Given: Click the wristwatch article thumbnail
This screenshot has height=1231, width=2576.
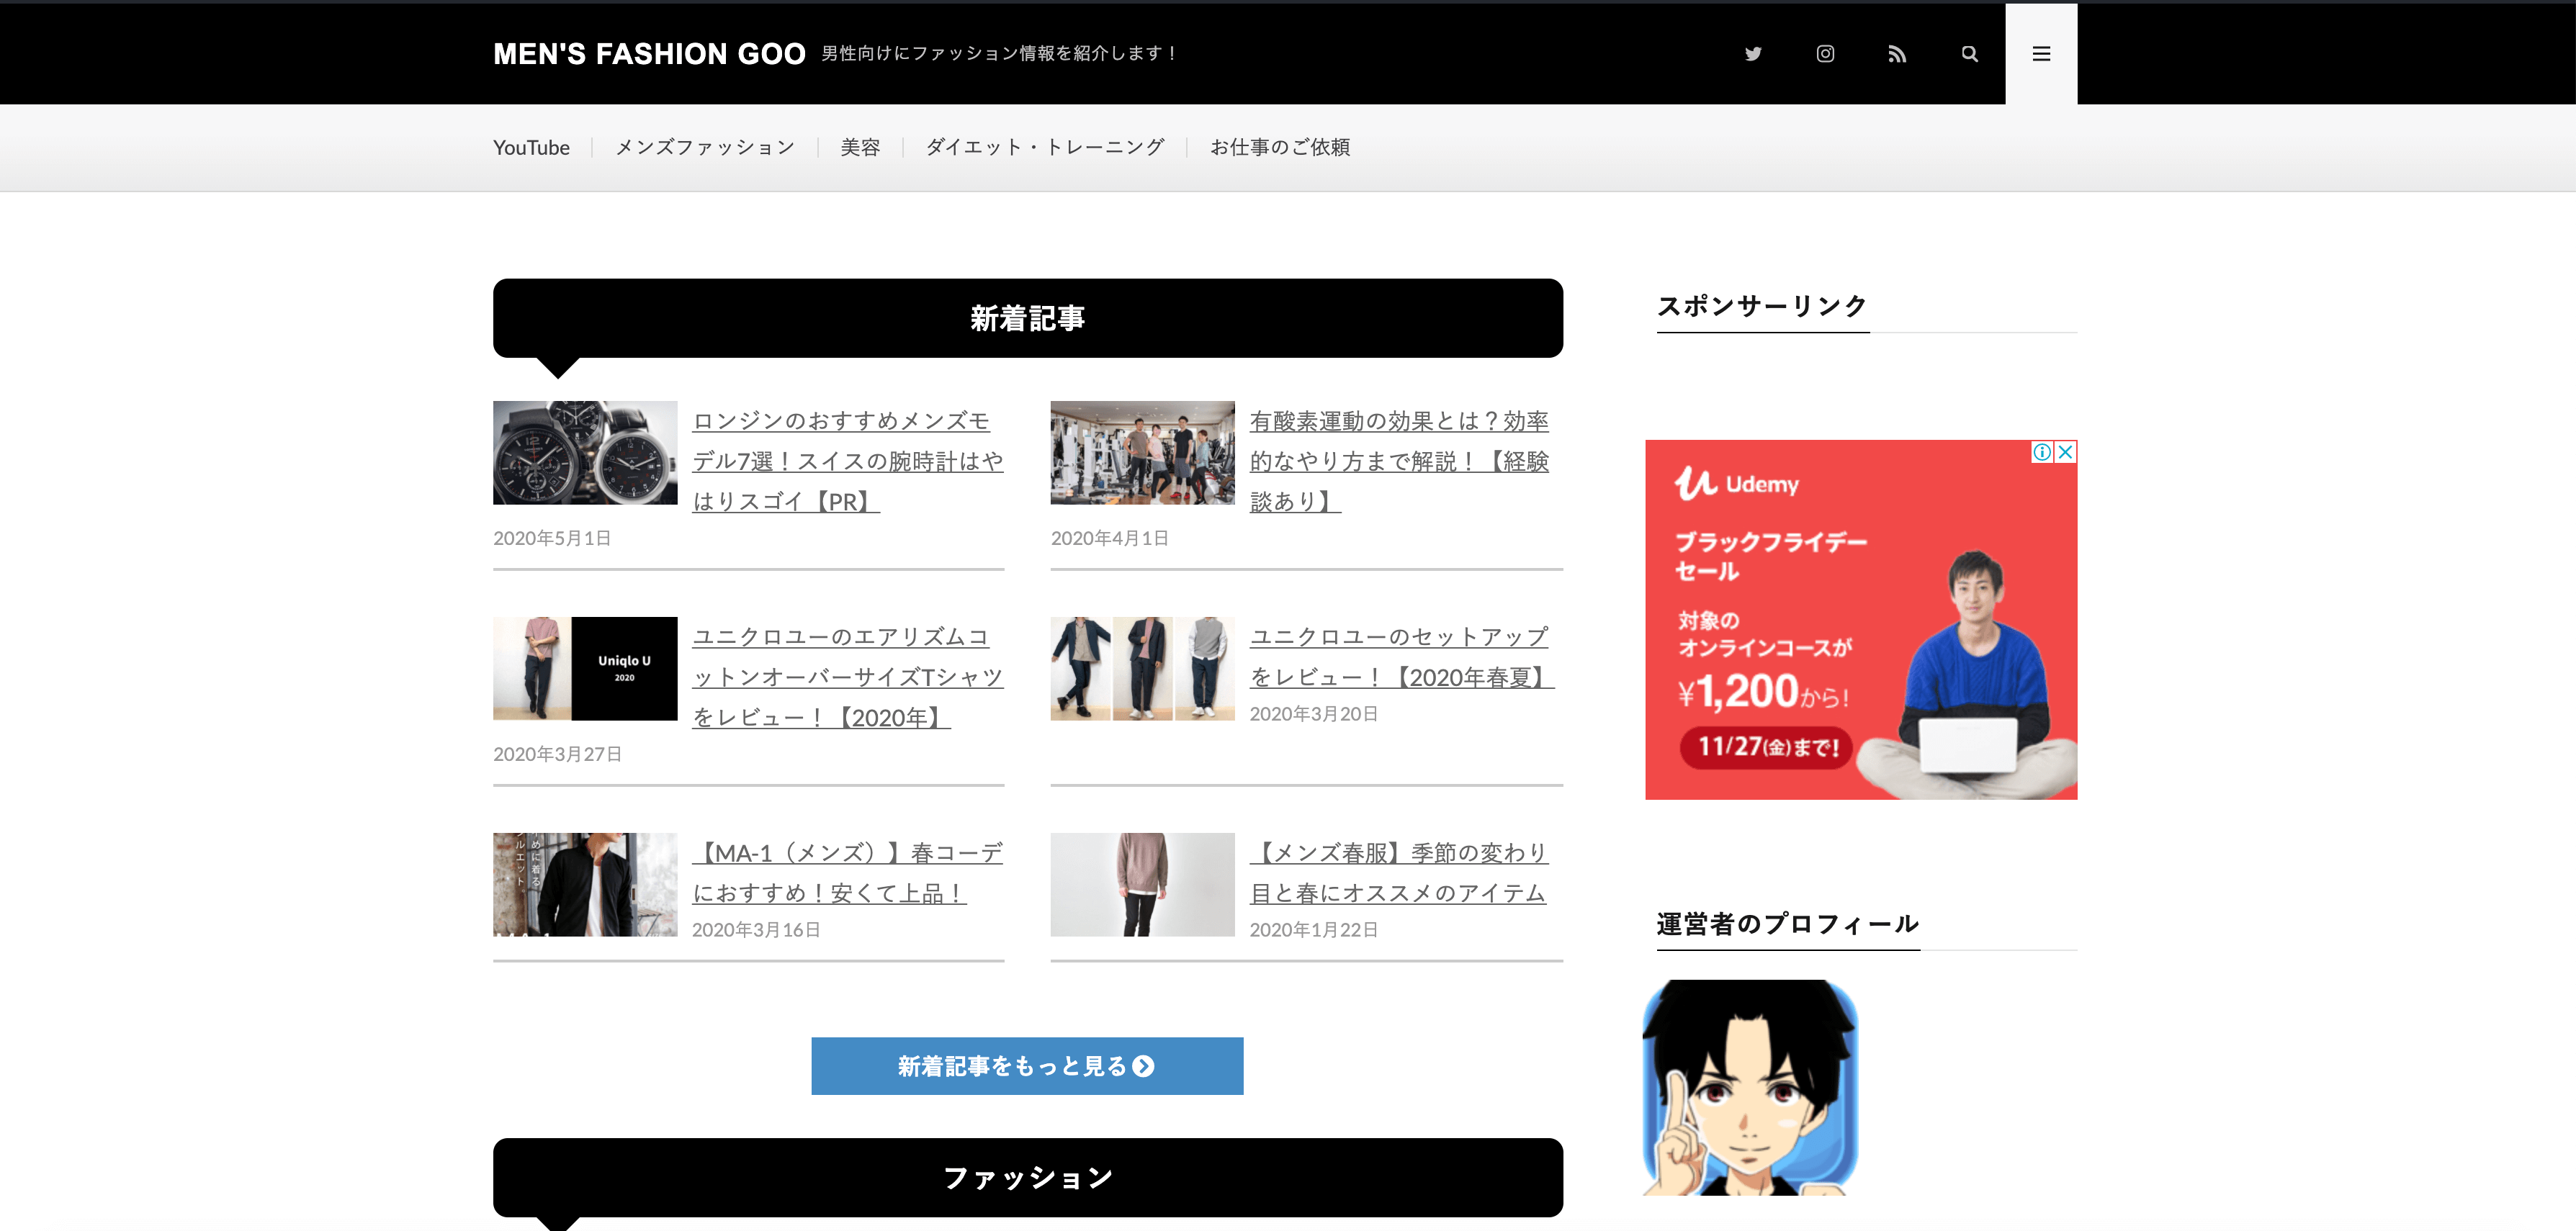Looking at the screenshot, I should coord(585,452).
